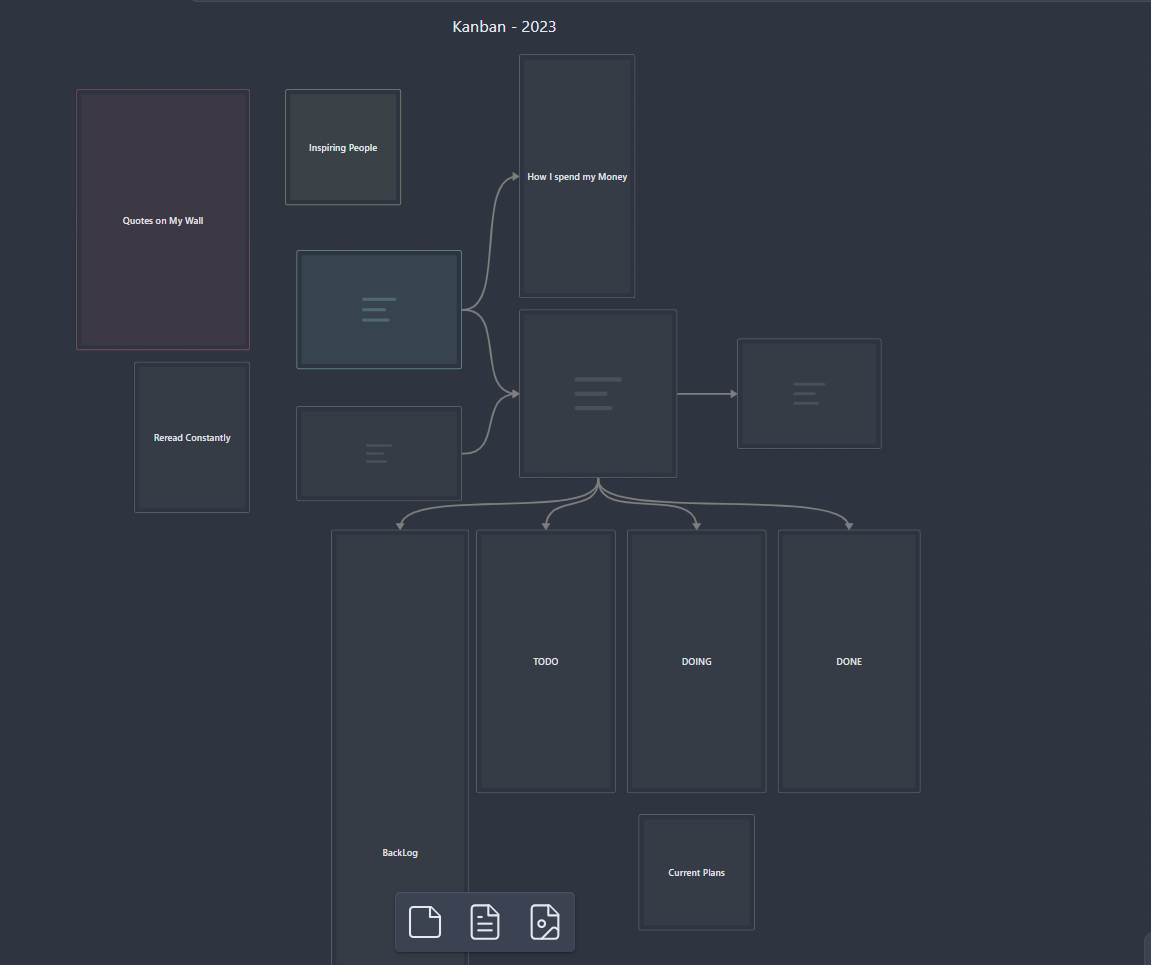
Task: Select the Kanban - 2023 canvas title
Action: coord(504,27)
